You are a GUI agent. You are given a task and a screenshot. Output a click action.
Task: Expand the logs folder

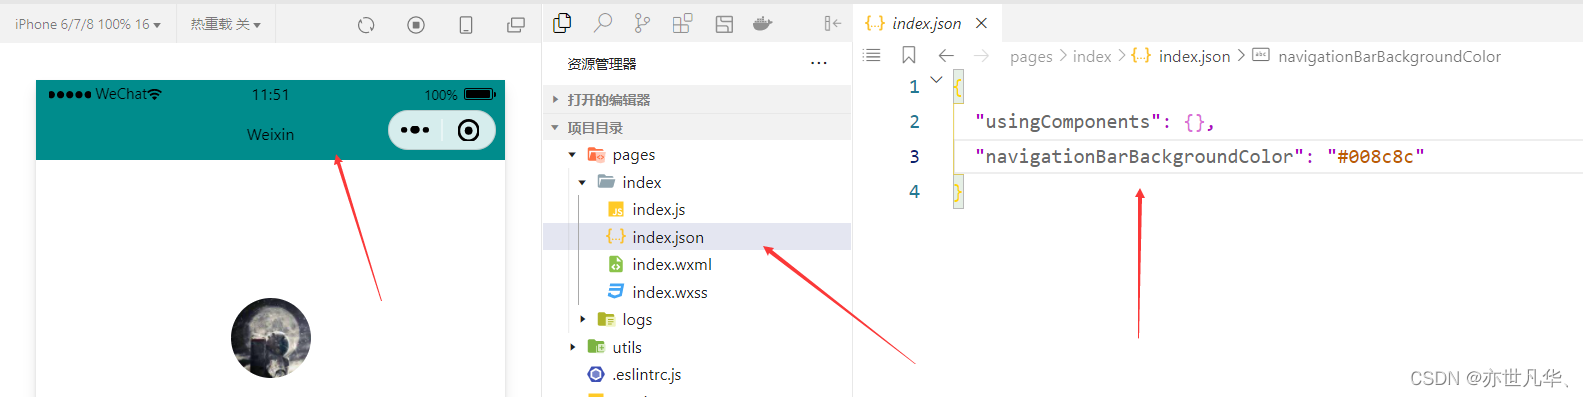(x=582, y=319)
